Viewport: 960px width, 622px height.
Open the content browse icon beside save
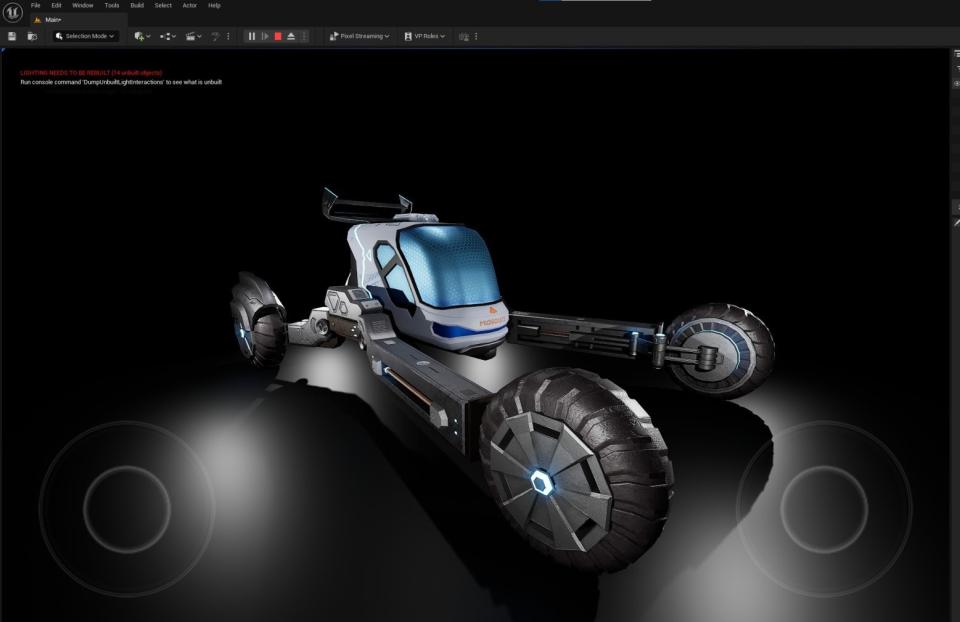coord(32,36)
